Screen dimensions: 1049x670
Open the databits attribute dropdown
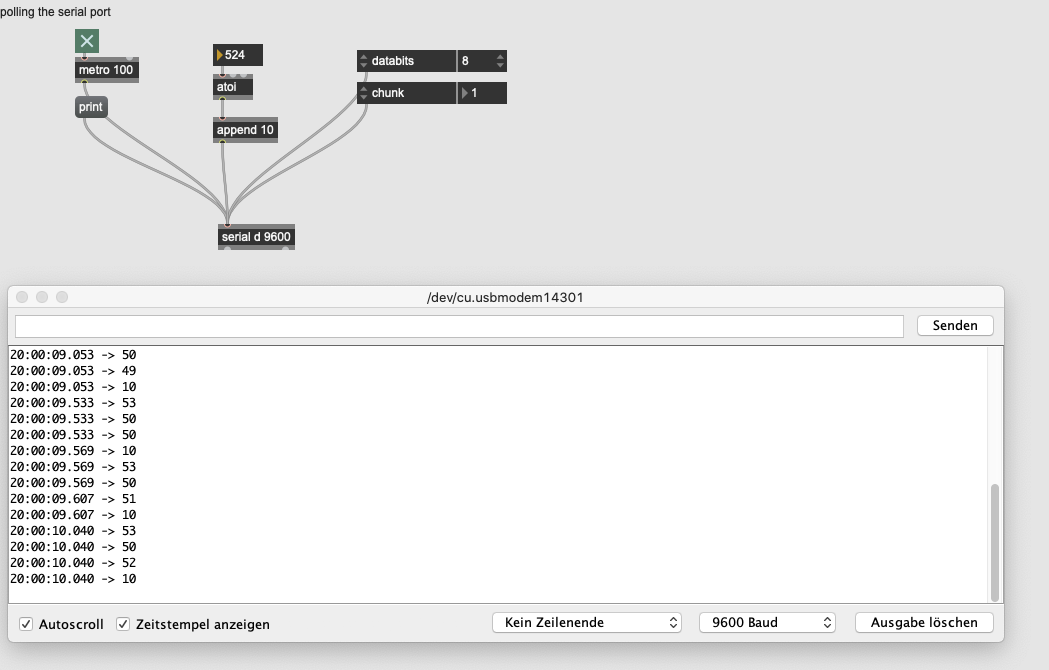[x=407, y=61]
